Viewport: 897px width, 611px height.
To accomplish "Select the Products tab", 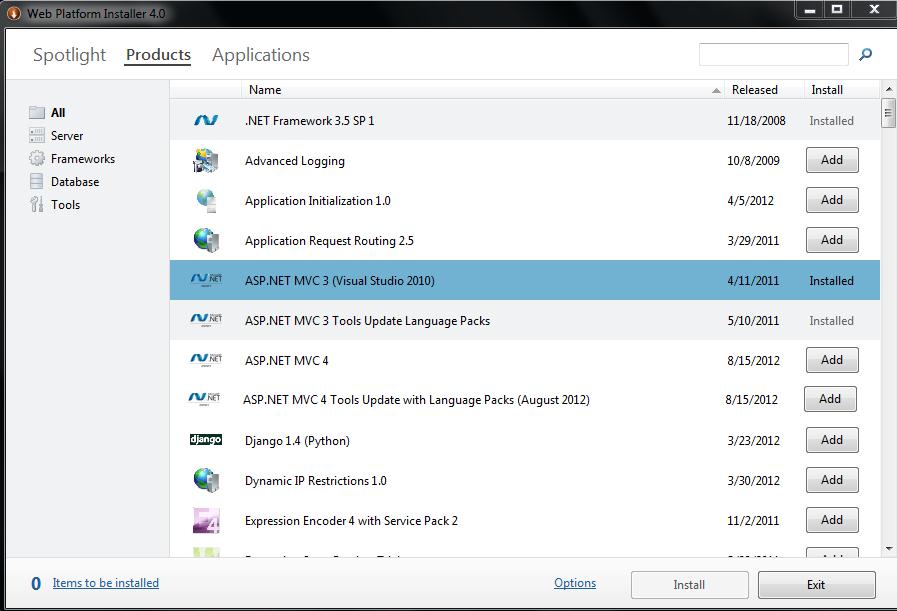I will [158, 55].
